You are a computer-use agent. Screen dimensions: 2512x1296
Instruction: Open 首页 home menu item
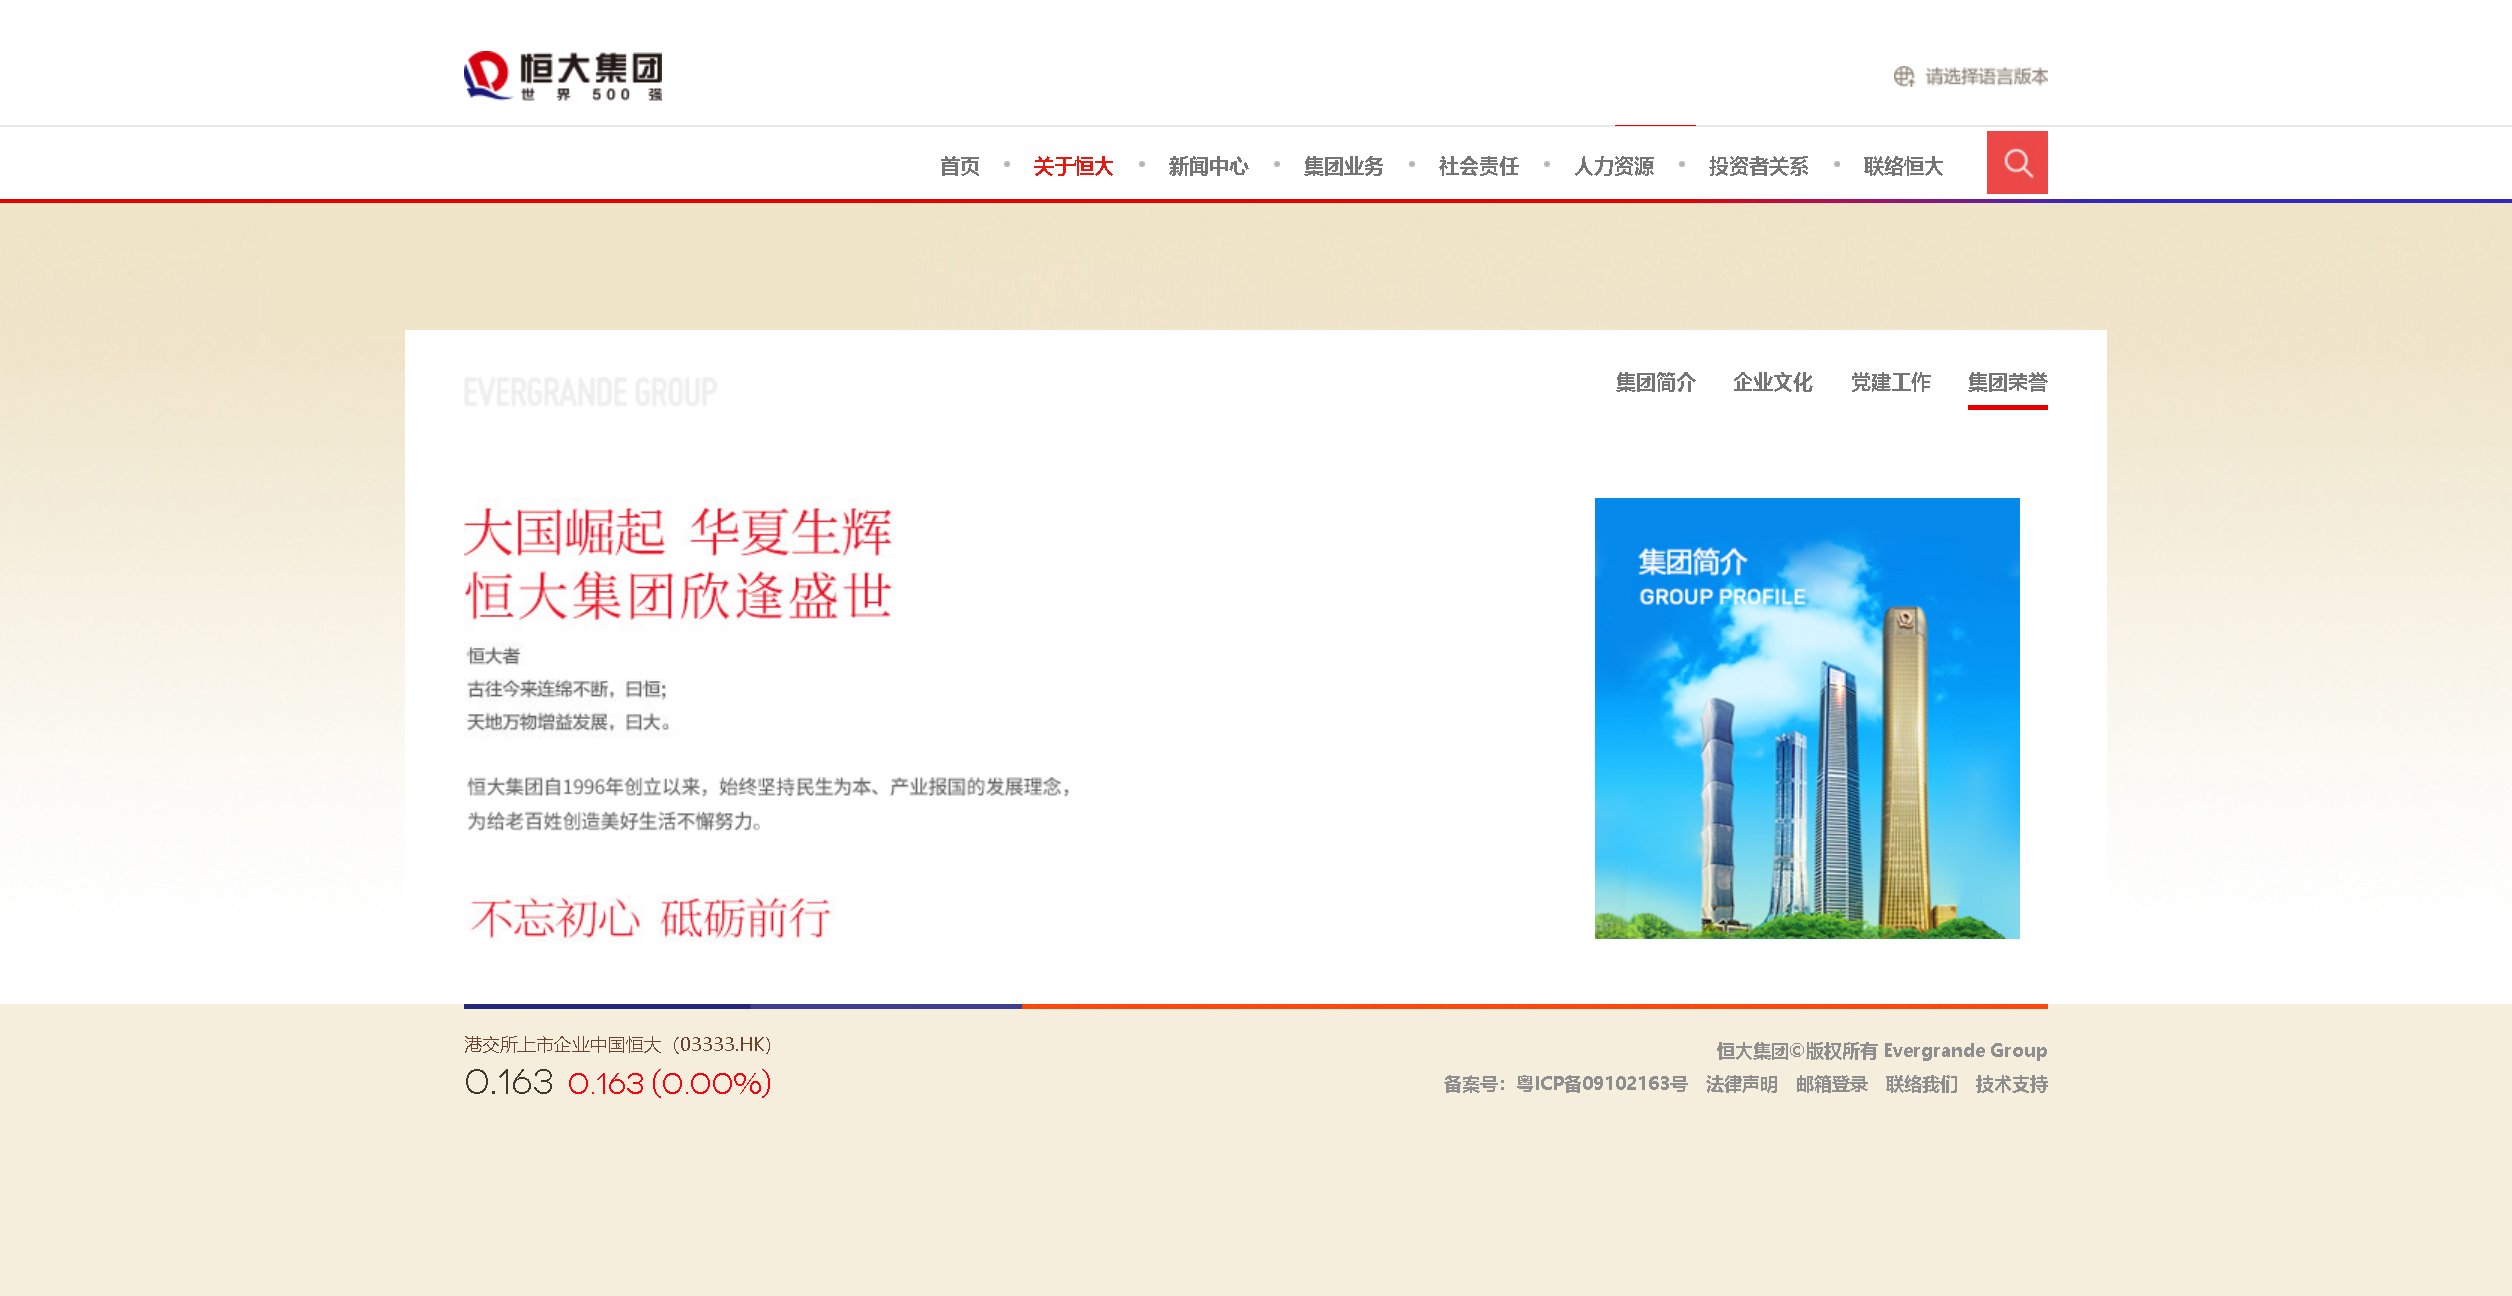pyautogui.click(x=959, y=166)
